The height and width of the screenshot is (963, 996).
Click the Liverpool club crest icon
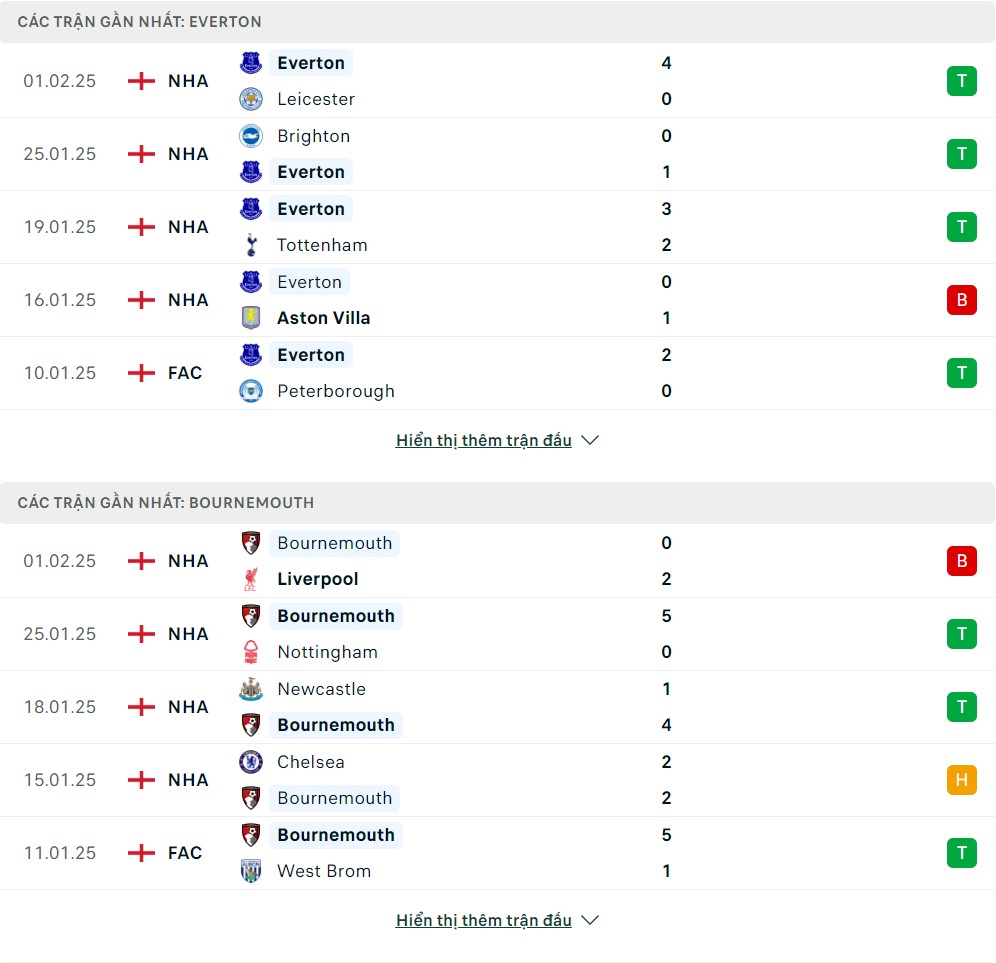[x=251, y=579]
